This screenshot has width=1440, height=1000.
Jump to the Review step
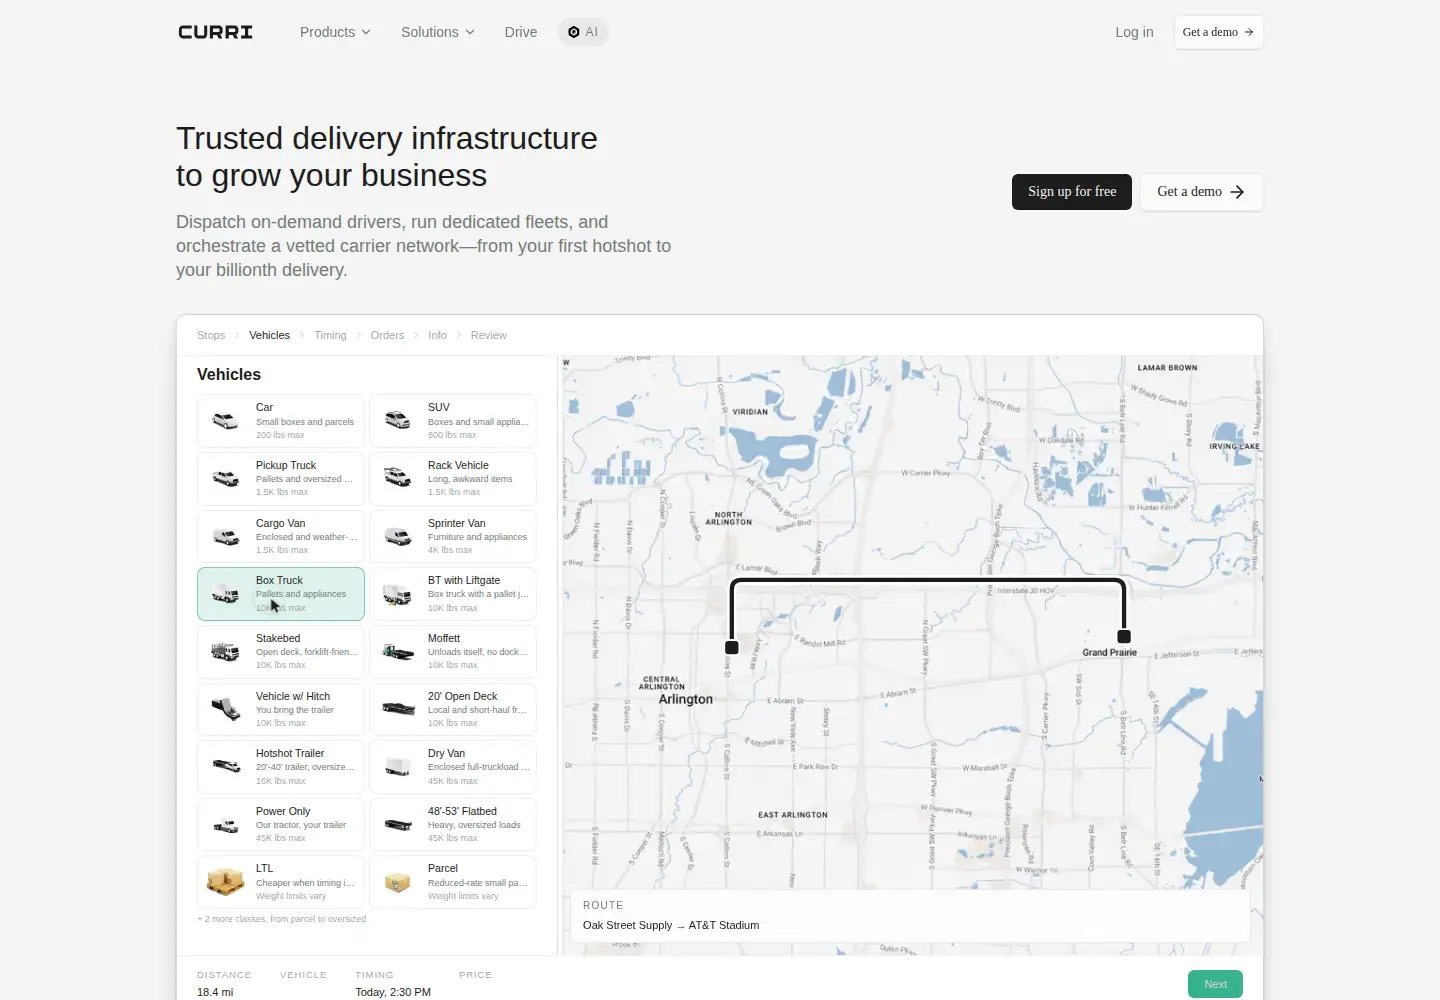coord(489,335)
